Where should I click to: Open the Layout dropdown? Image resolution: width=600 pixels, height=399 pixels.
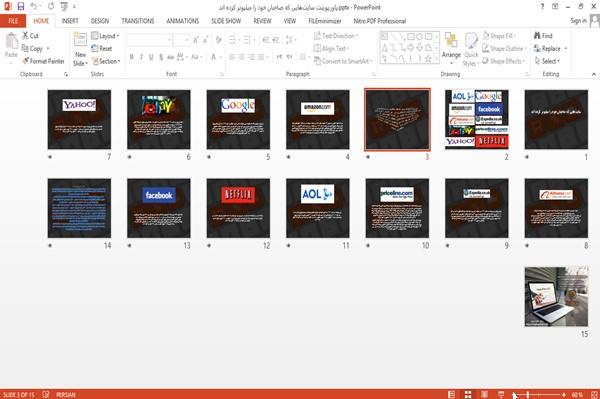[x=106, y=36]
